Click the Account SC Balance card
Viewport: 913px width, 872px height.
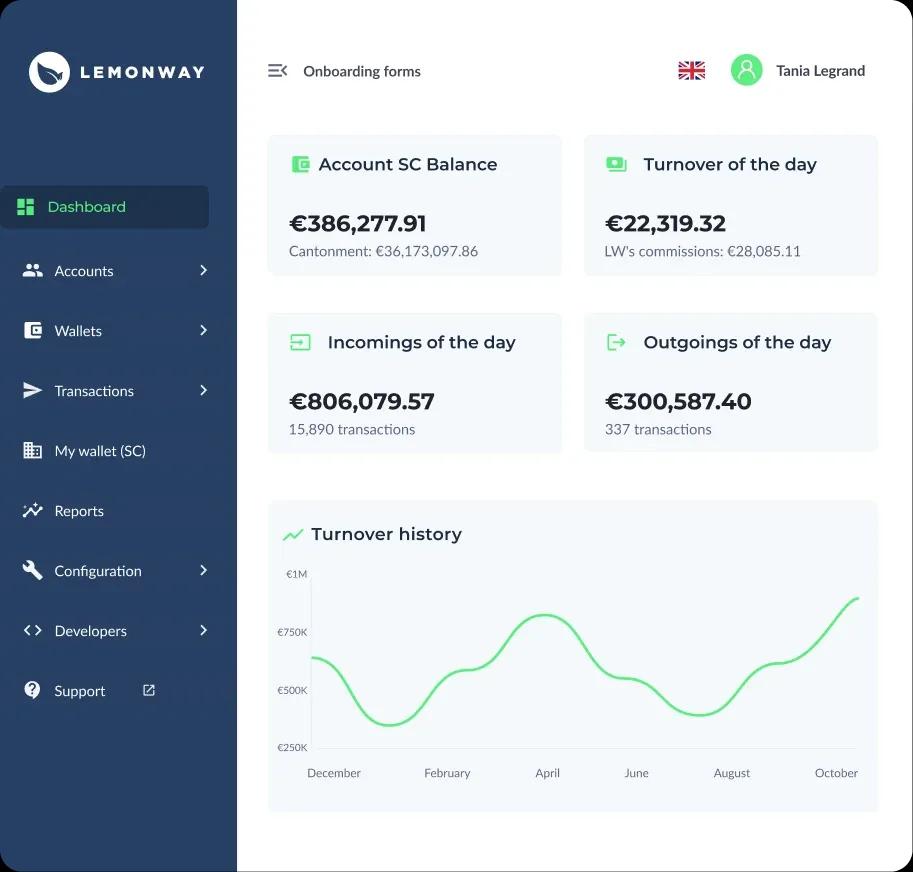414,205
